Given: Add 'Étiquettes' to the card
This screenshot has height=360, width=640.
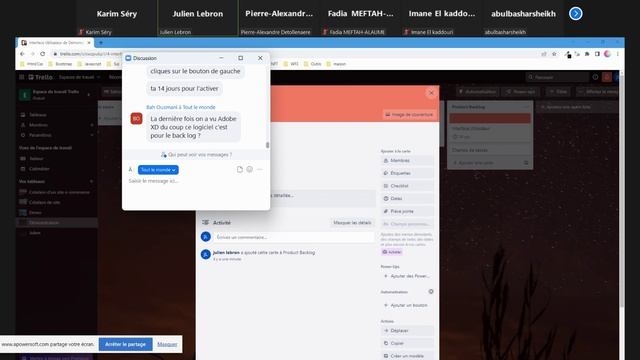Looking at the screenshot, I should point(407,173).
